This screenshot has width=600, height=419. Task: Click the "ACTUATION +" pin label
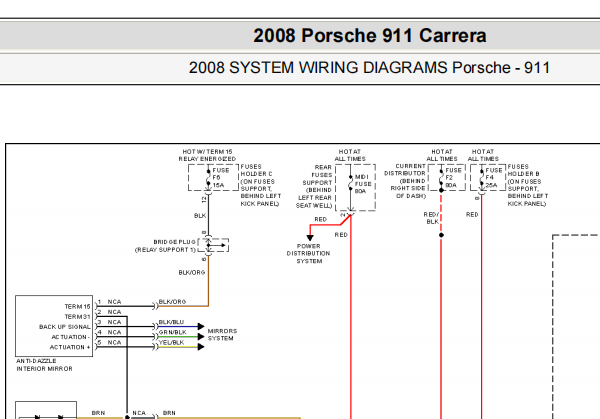(70, 347)
